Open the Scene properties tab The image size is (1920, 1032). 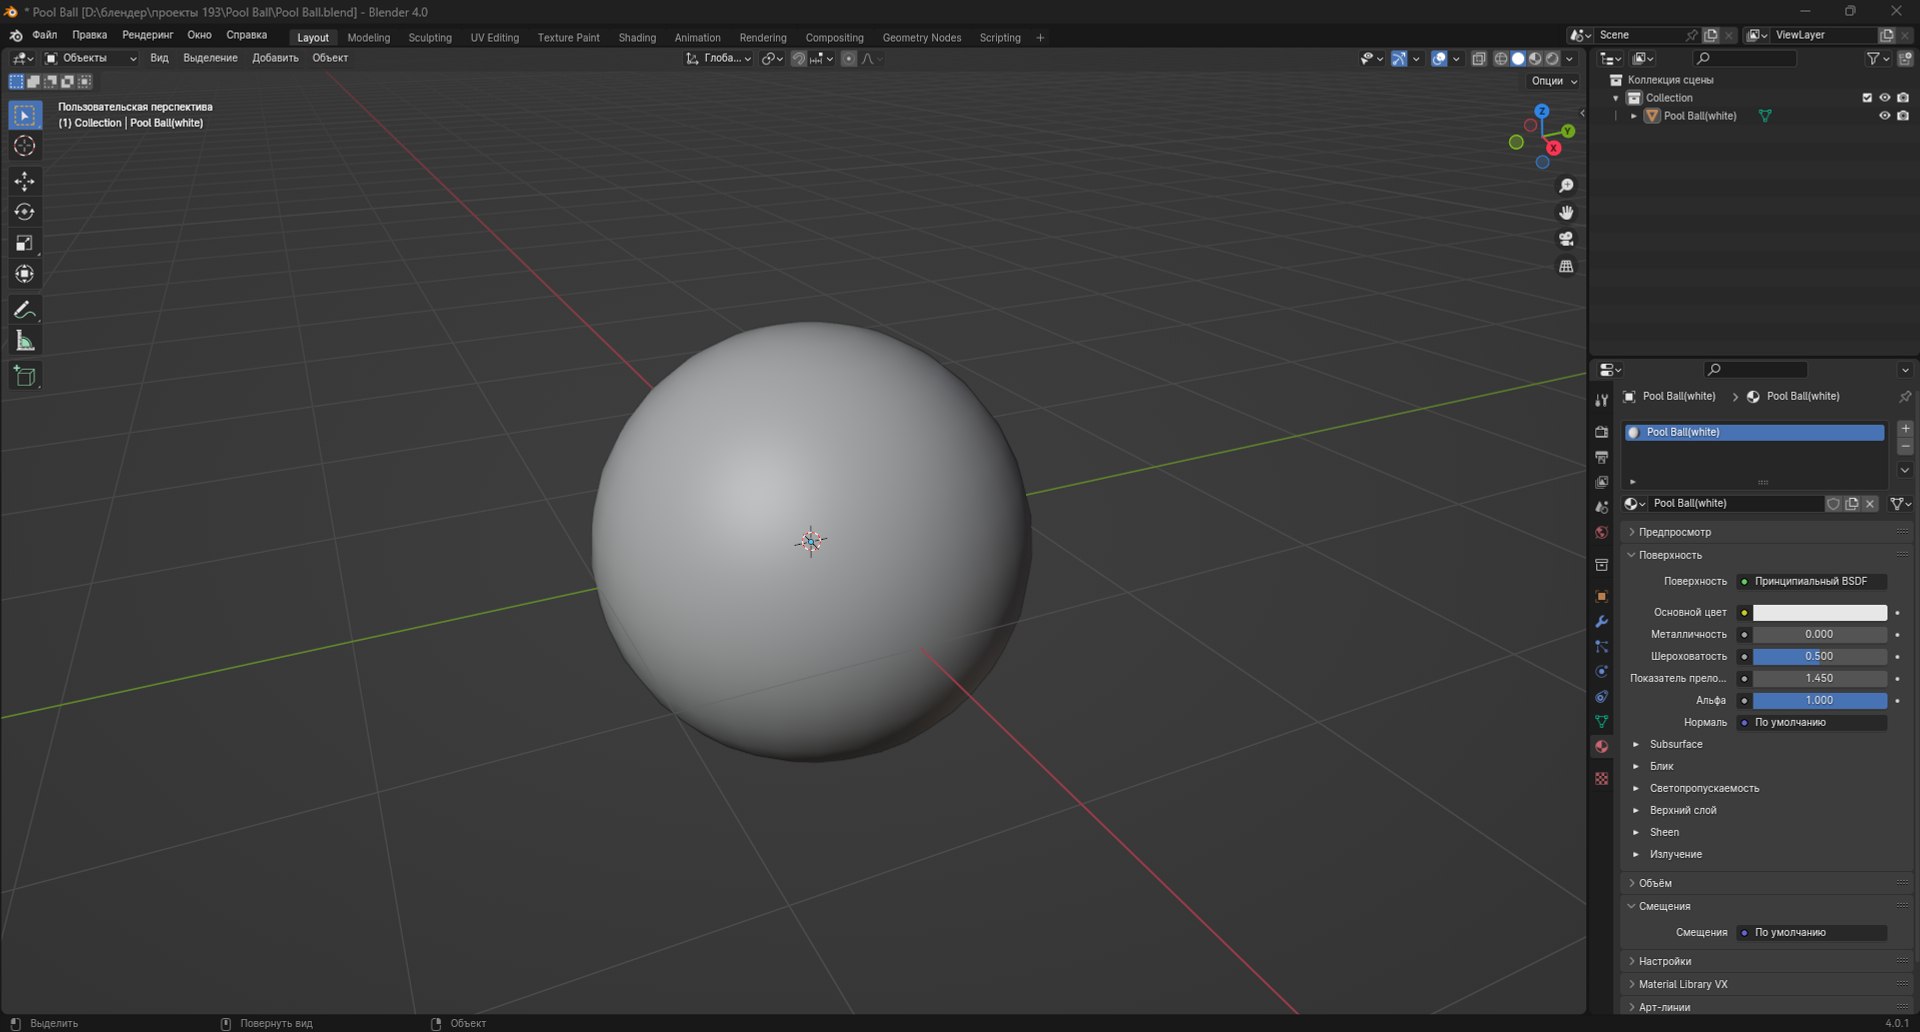(x=1601, y=507)
